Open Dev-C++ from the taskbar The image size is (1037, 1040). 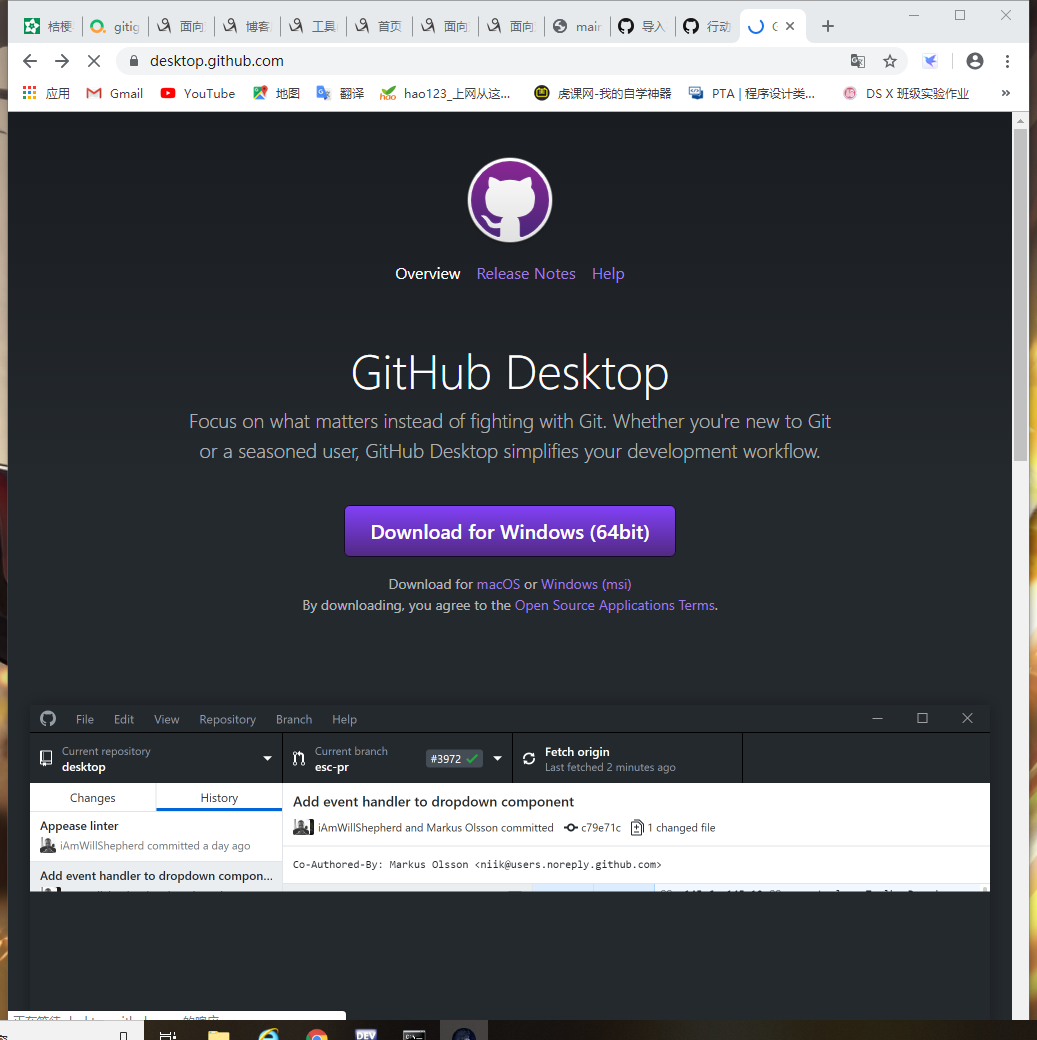pyautogui.click(x=366, y=1033)
